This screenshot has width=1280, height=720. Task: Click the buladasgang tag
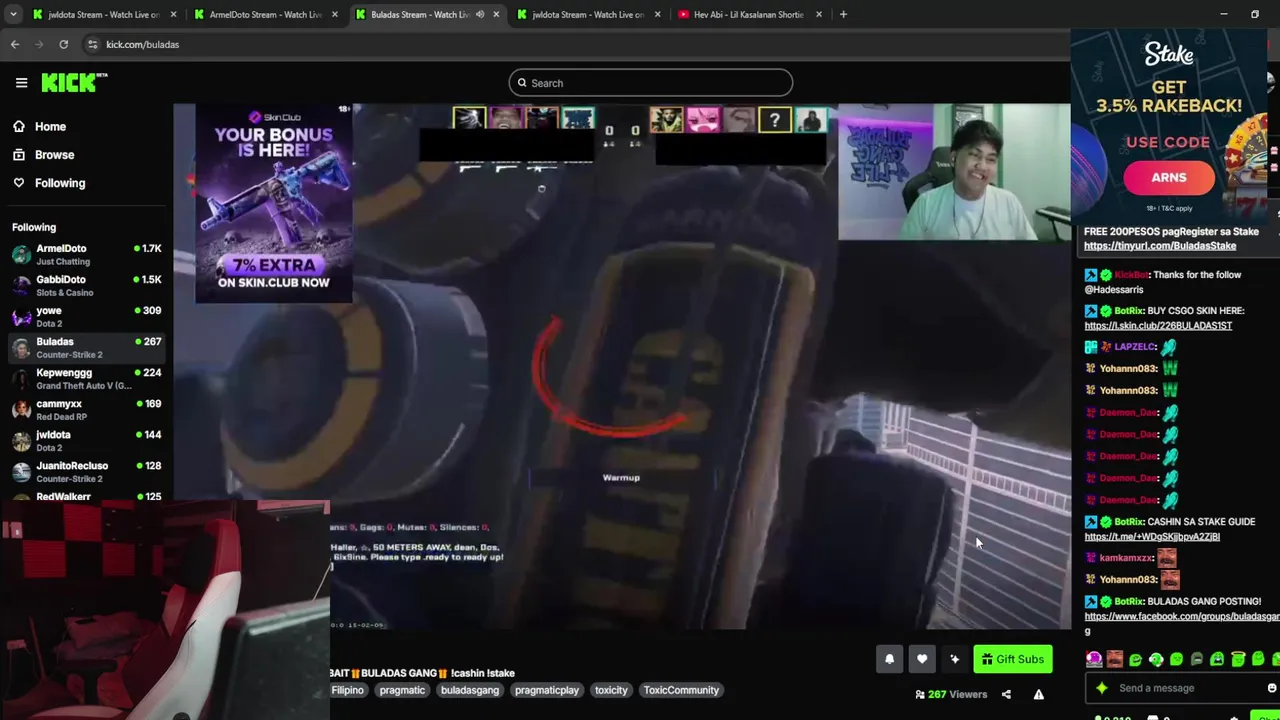pos(469,690)
